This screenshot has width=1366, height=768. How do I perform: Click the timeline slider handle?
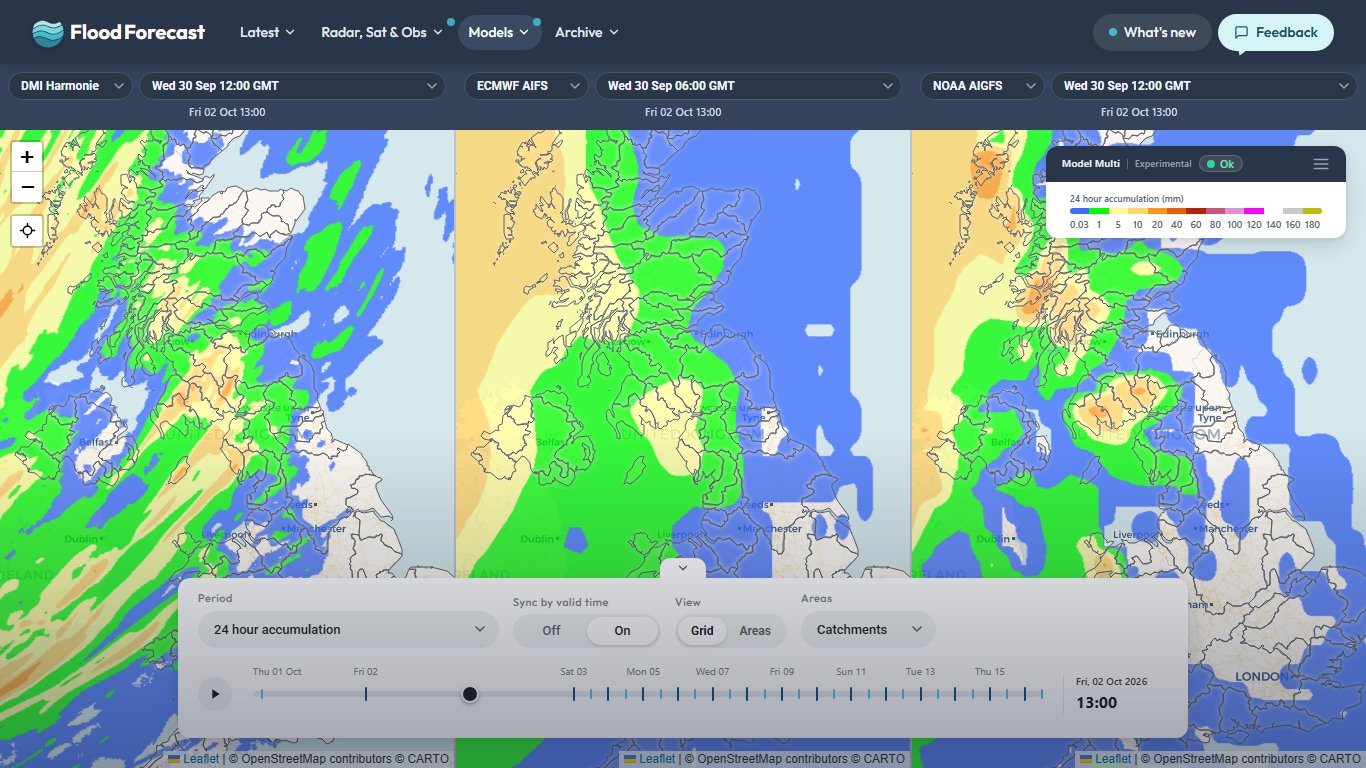[x=470, y=694]
